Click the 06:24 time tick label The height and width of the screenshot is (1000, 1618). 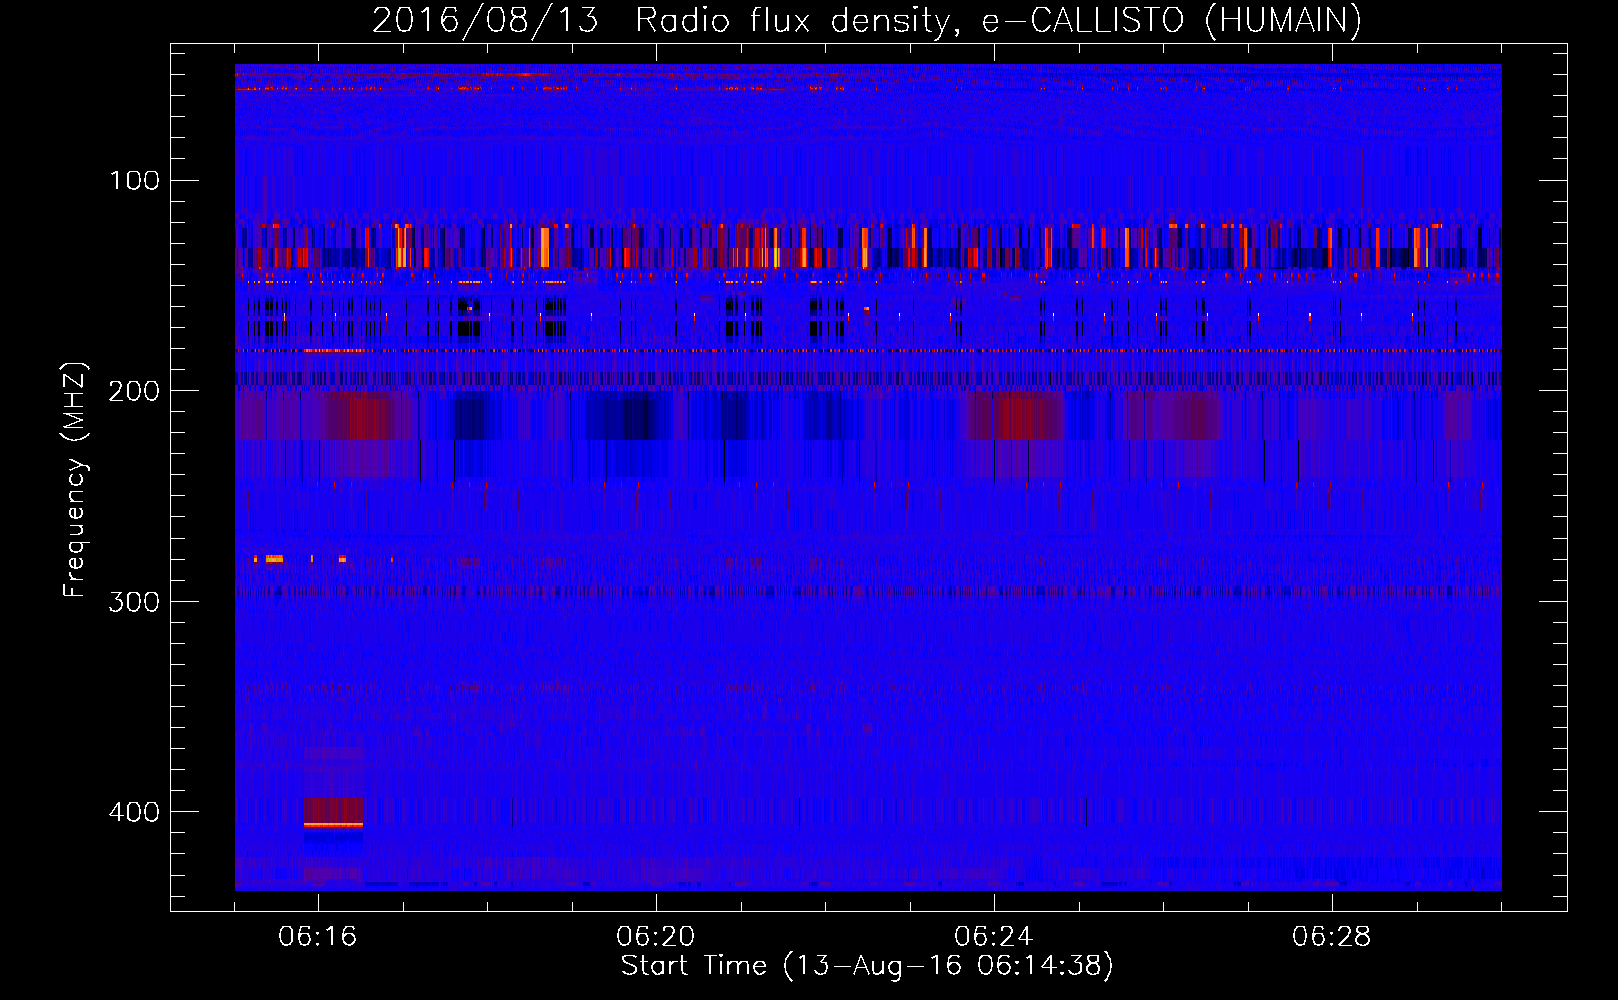click(x=994, y=937)
